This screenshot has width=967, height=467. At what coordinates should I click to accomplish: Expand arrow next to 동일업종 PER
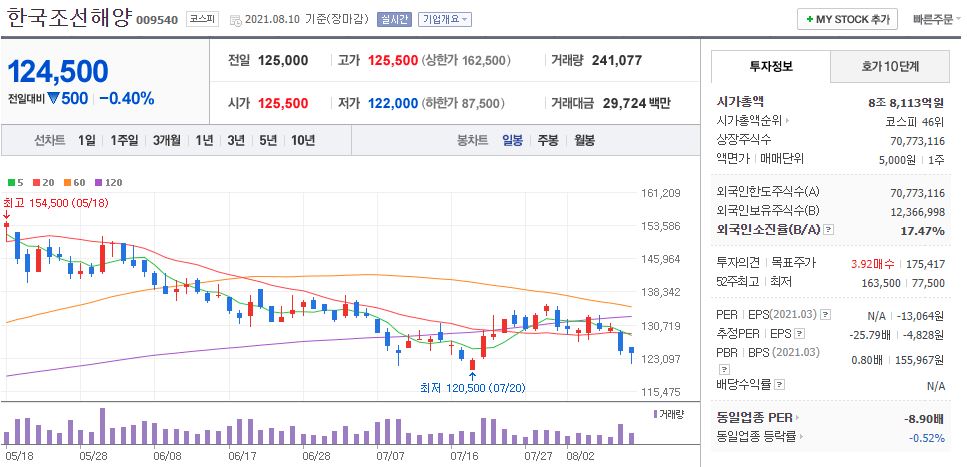tap(798, 418)
